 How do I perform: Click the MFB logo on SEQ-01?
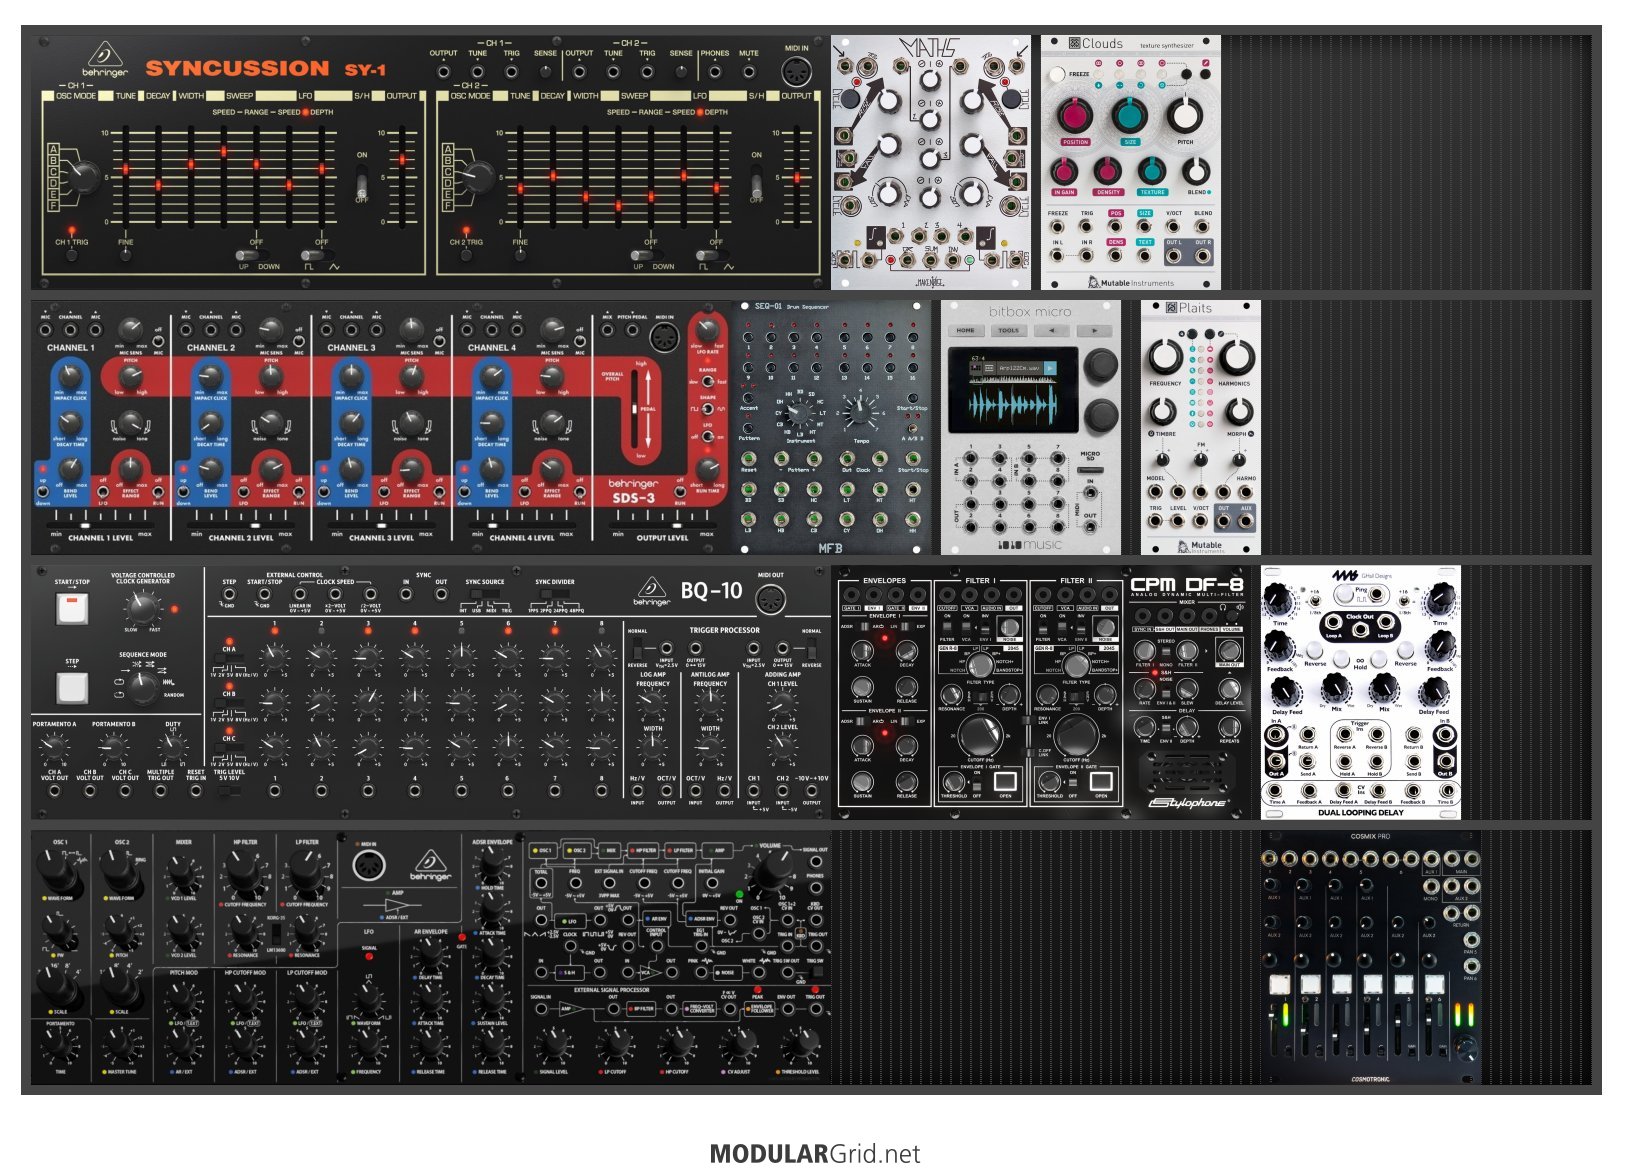click(830, 548)
